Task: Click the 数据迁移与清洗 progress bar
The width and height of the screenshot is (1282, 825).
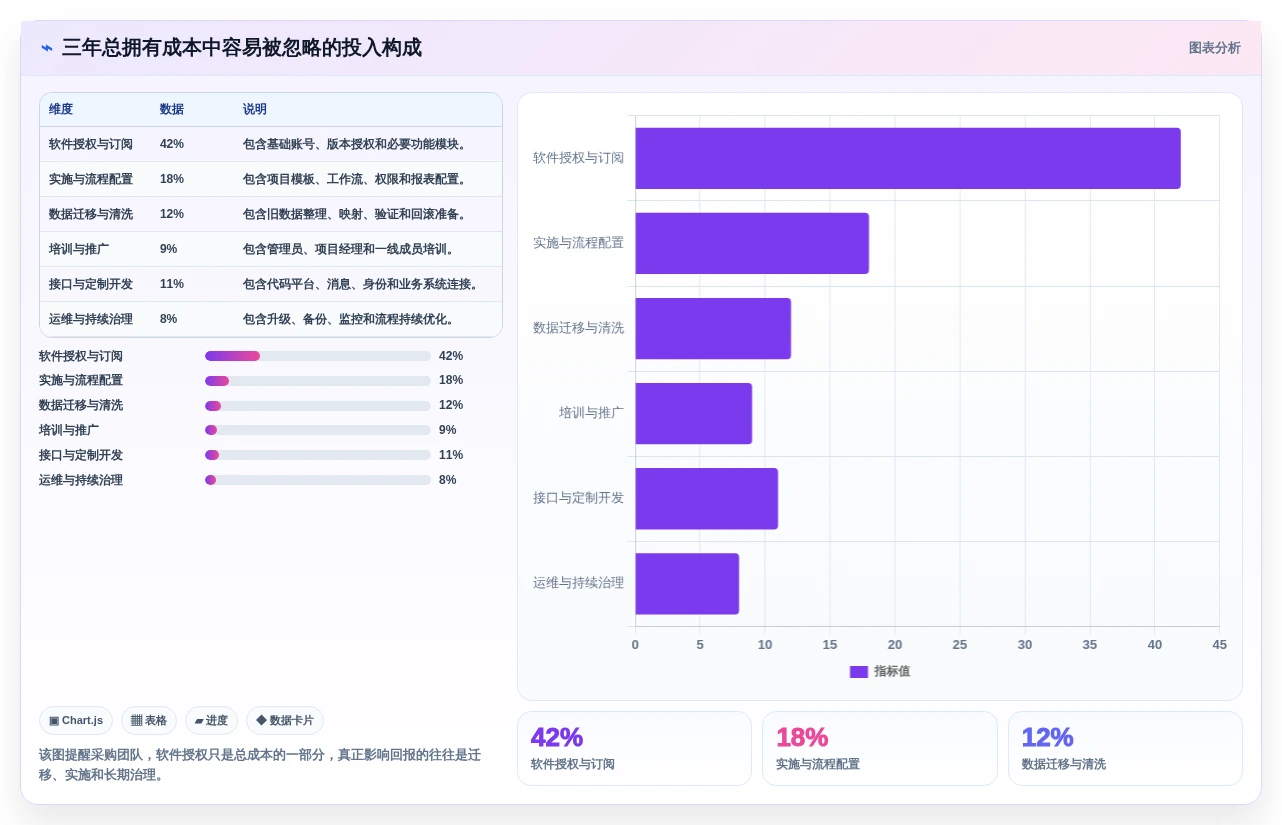Action: tap(318, 406)
